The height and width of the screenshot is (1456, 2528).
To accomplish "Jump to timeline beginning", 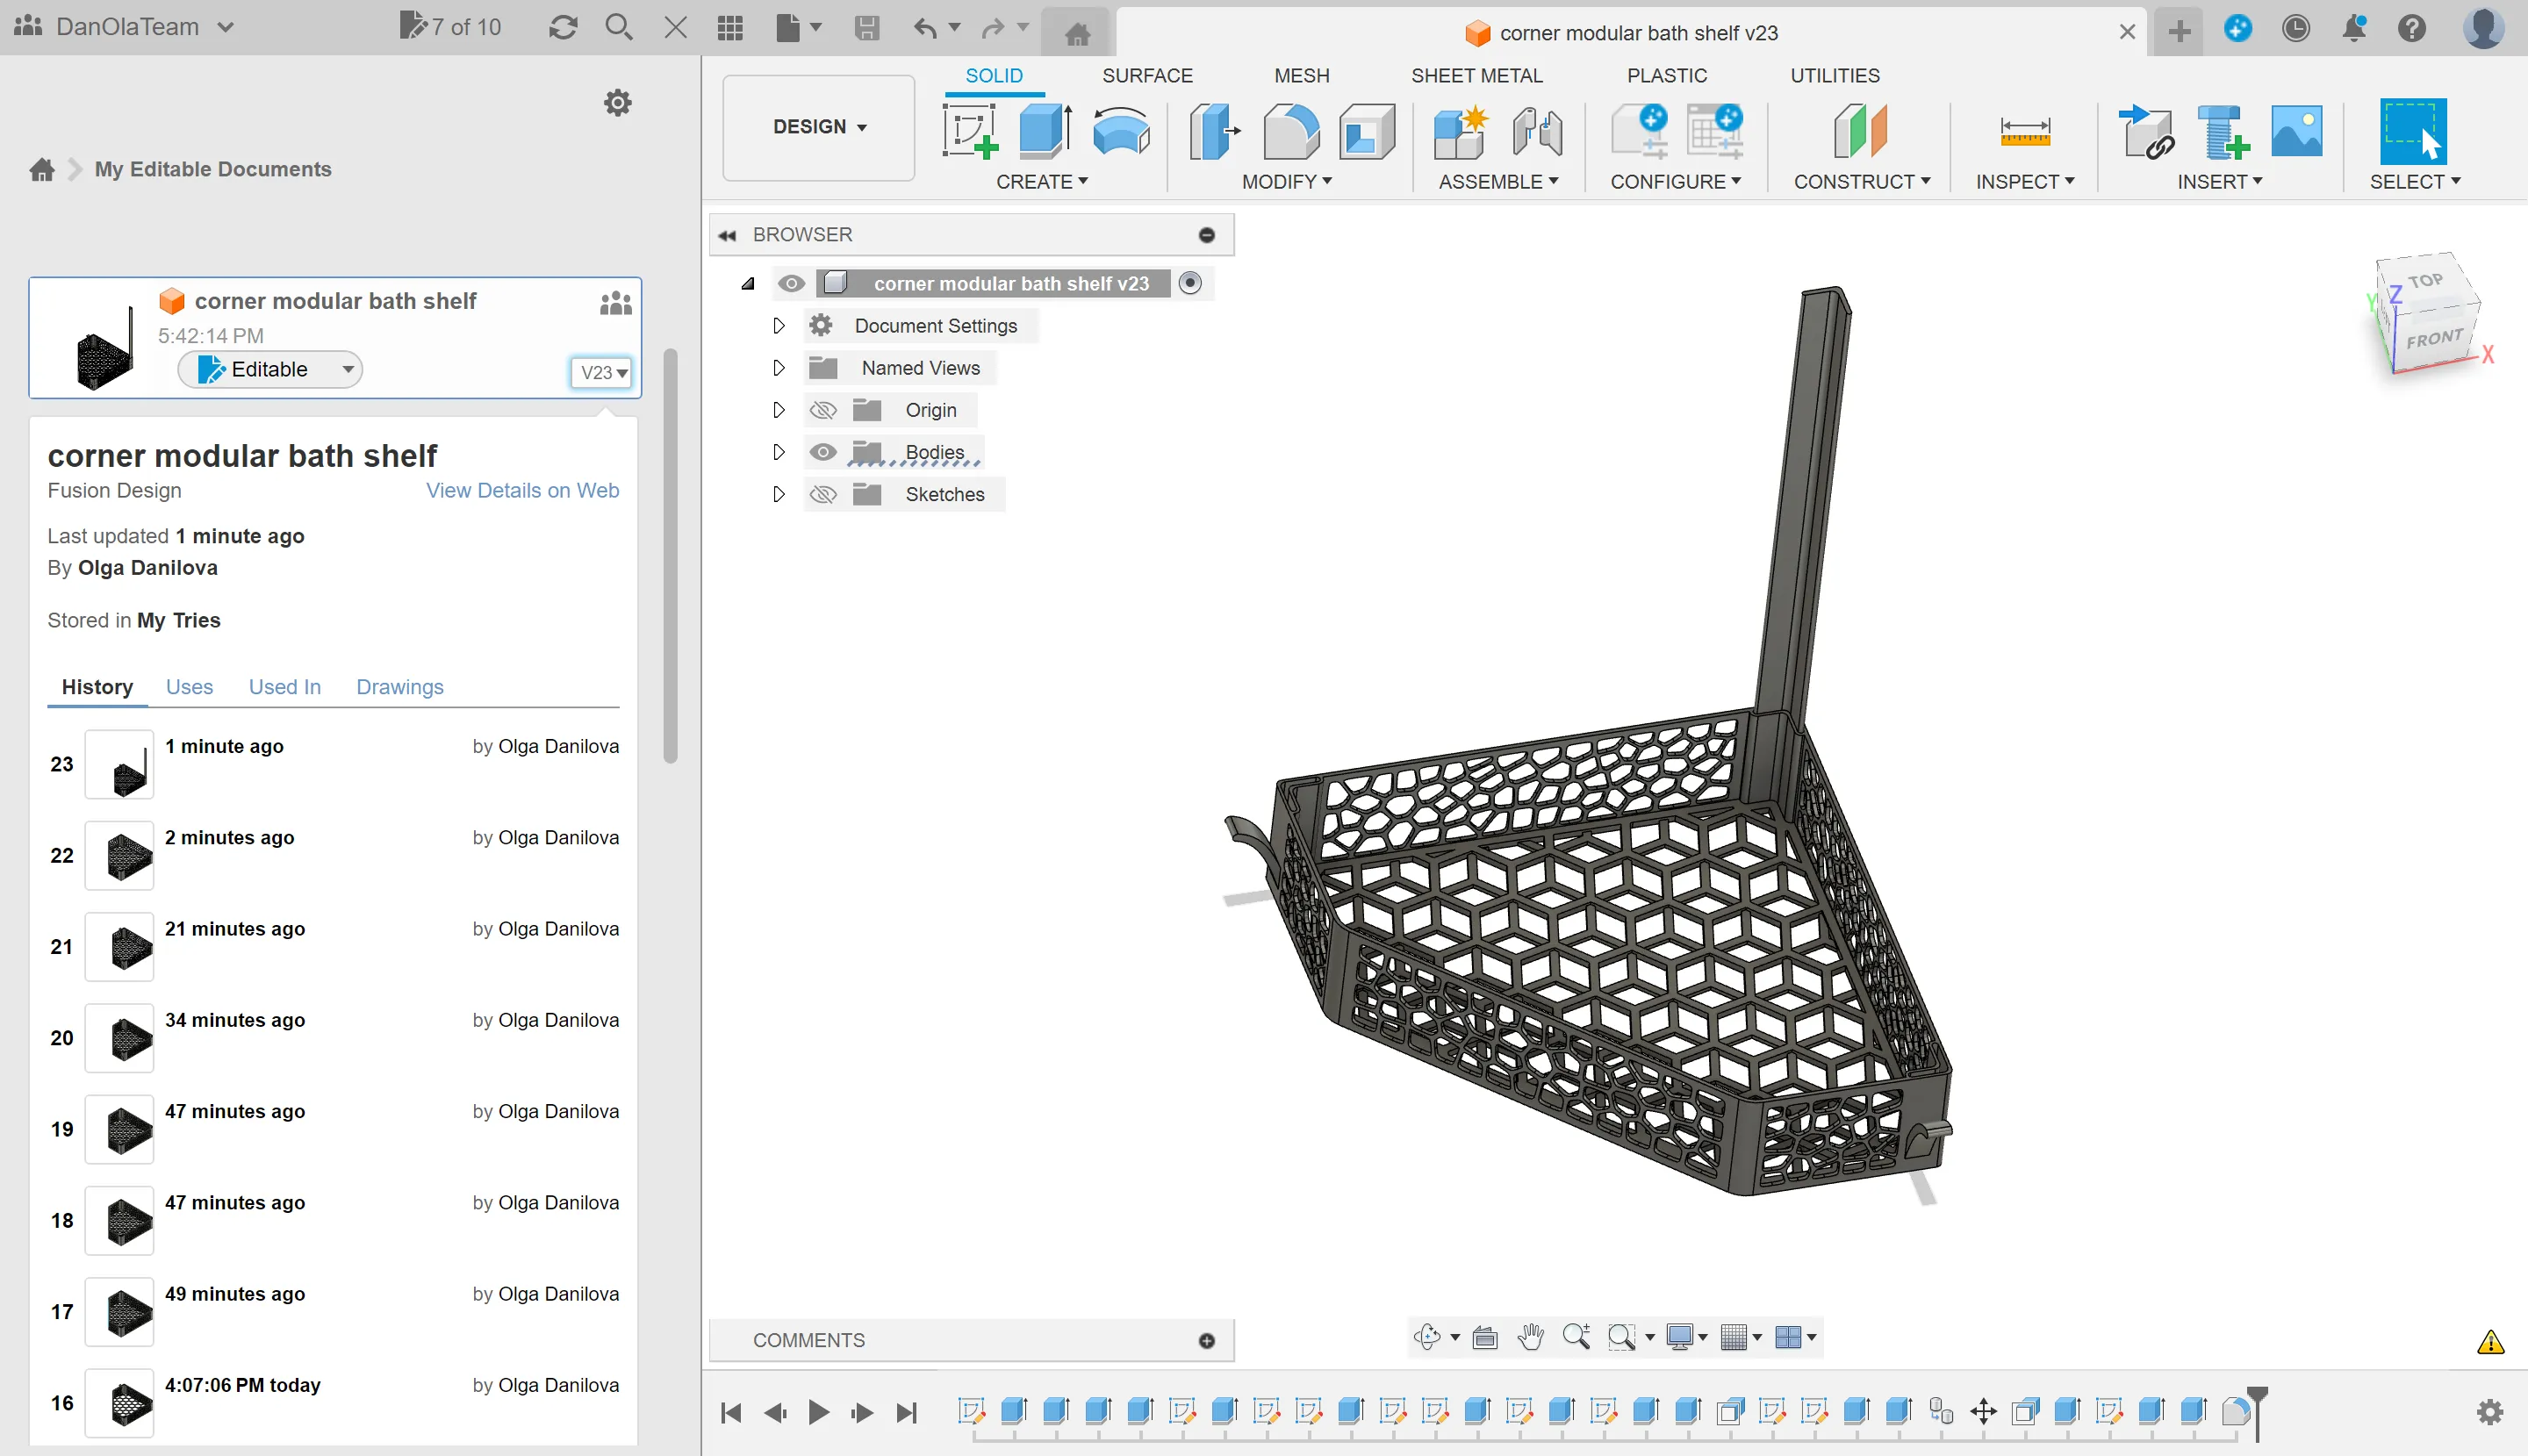I will click(731, 1411).
